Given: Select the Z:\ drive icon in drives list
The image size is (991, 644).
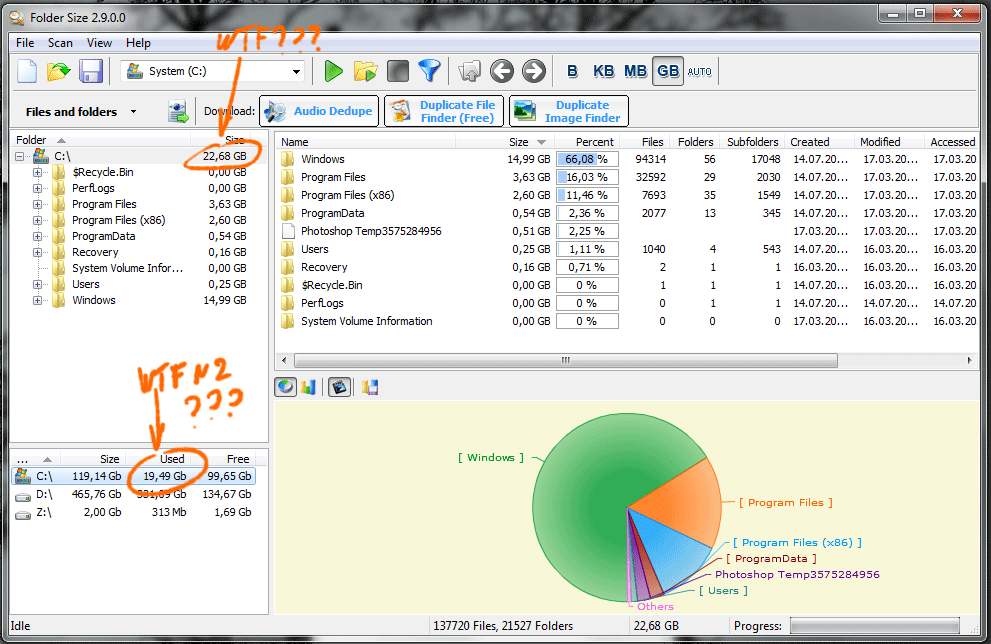Looking at the screenshot, I should click(x=23, y=514).
